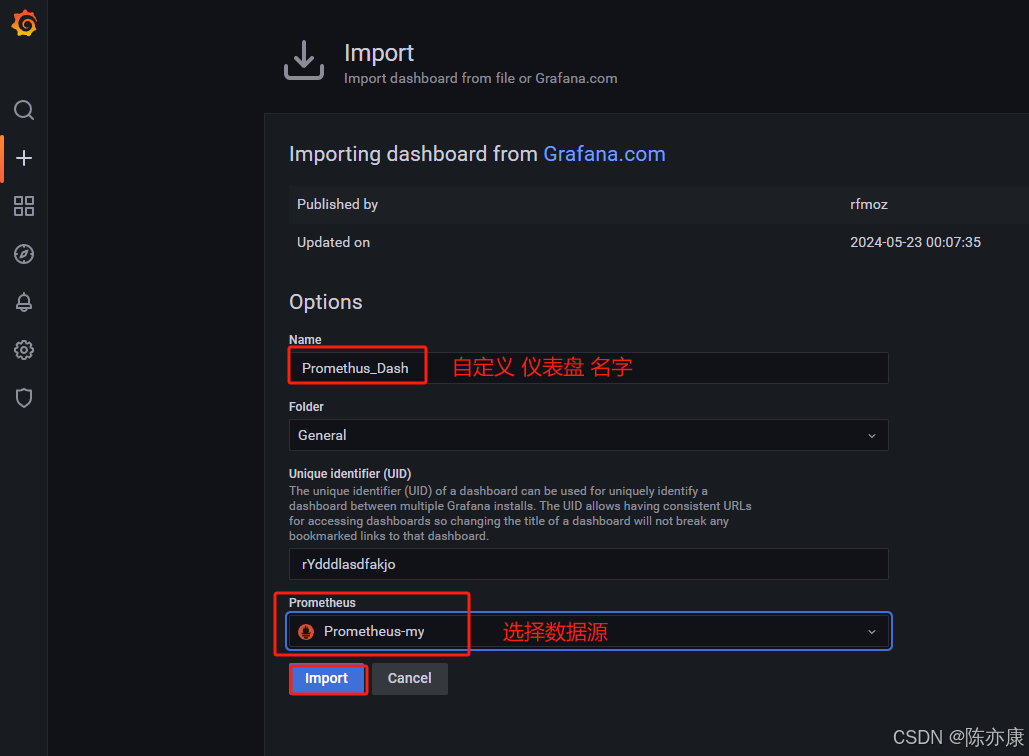This screenshot has height=756, width=1029.
Task: Select the publisher name rfmoz
Action: tap(869, 205)
